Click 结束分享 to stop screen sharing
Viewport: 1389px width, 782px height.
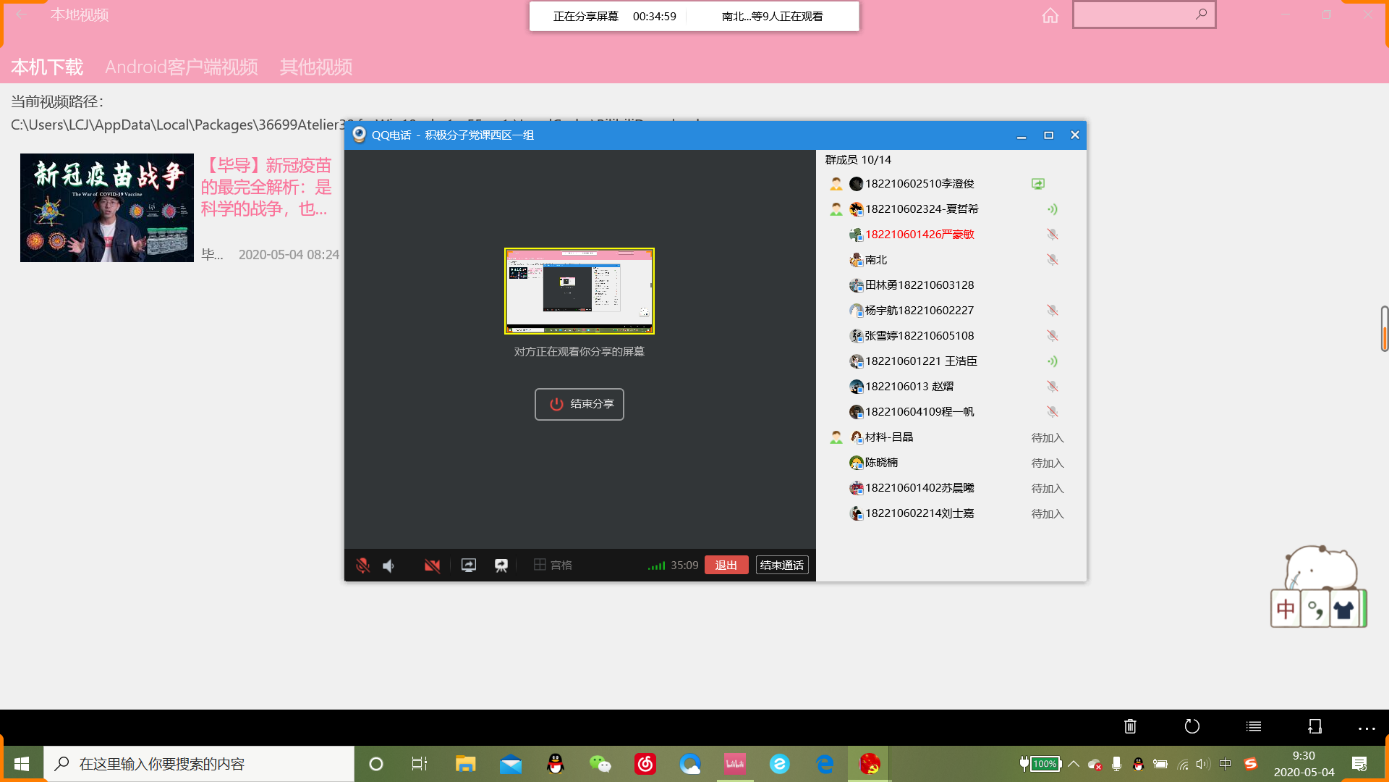(579, 404)
